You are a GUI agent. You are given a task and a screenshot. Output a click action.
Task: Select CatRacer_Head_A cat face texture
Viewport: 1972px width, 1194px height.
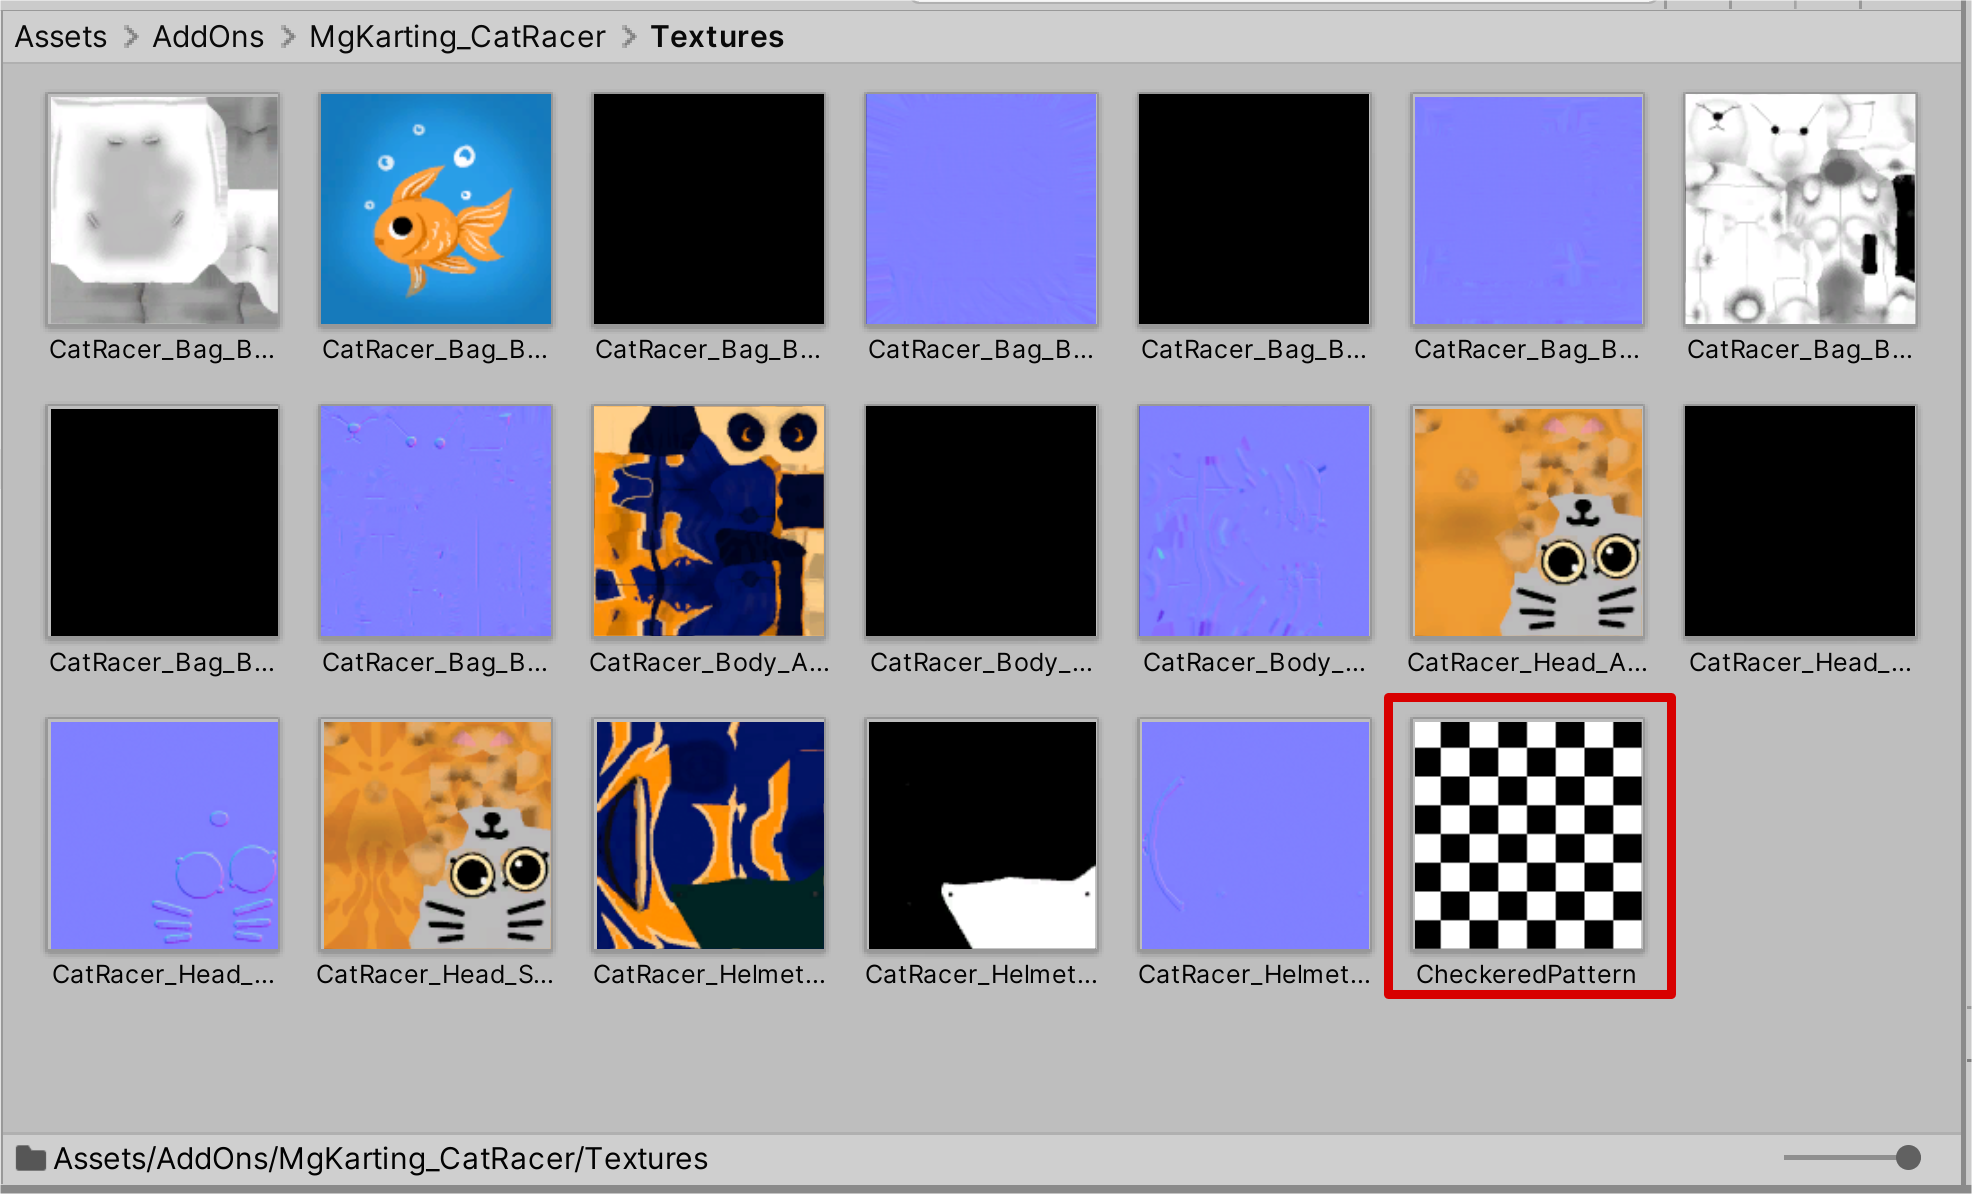tap(1527, 521)
